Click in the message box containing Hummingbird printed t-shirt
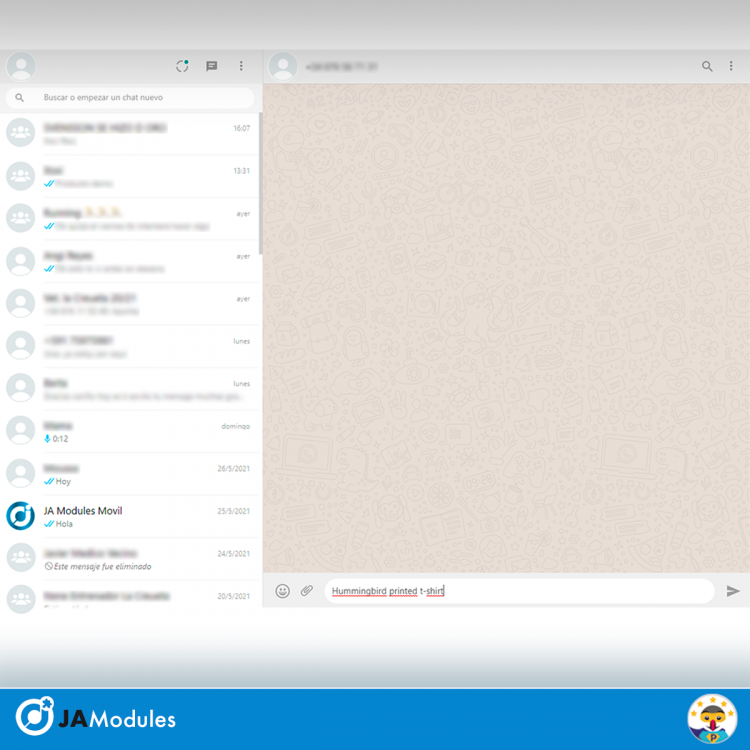This screenshot has width=750, height=750. 519,591
